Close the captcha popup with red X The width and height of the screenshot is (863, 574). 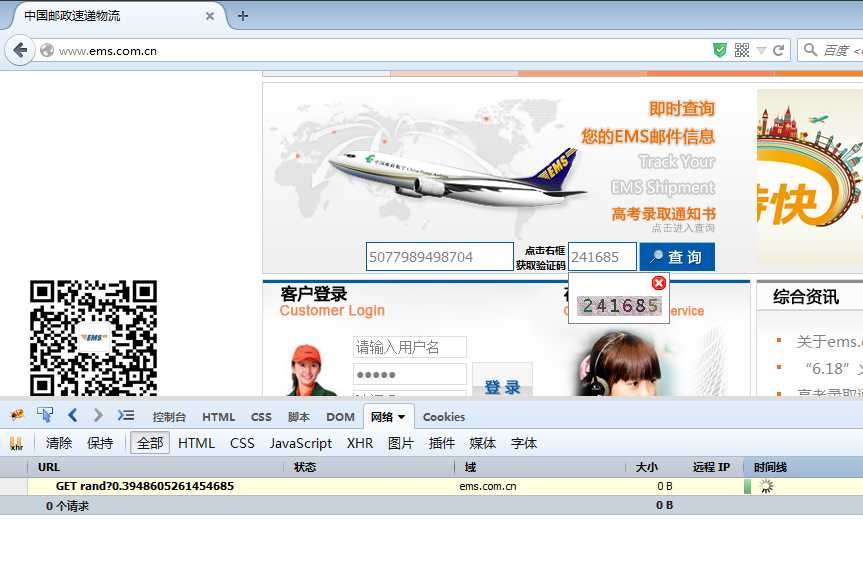tap(659, 283)
